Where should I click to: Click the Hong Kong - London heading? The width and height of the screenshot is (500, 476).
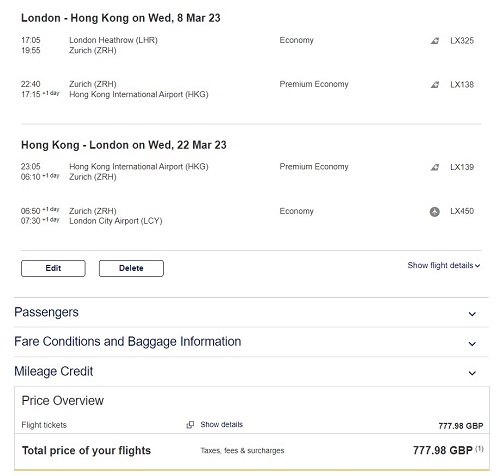(x=124, y=145)
